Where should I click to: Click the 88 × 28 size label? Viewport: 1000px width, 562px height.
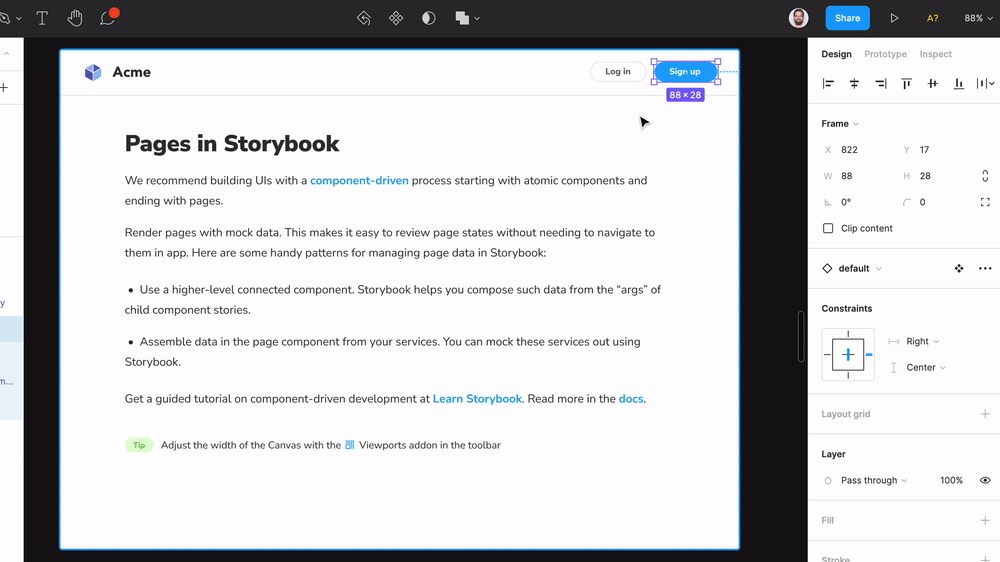coord(685,95)
